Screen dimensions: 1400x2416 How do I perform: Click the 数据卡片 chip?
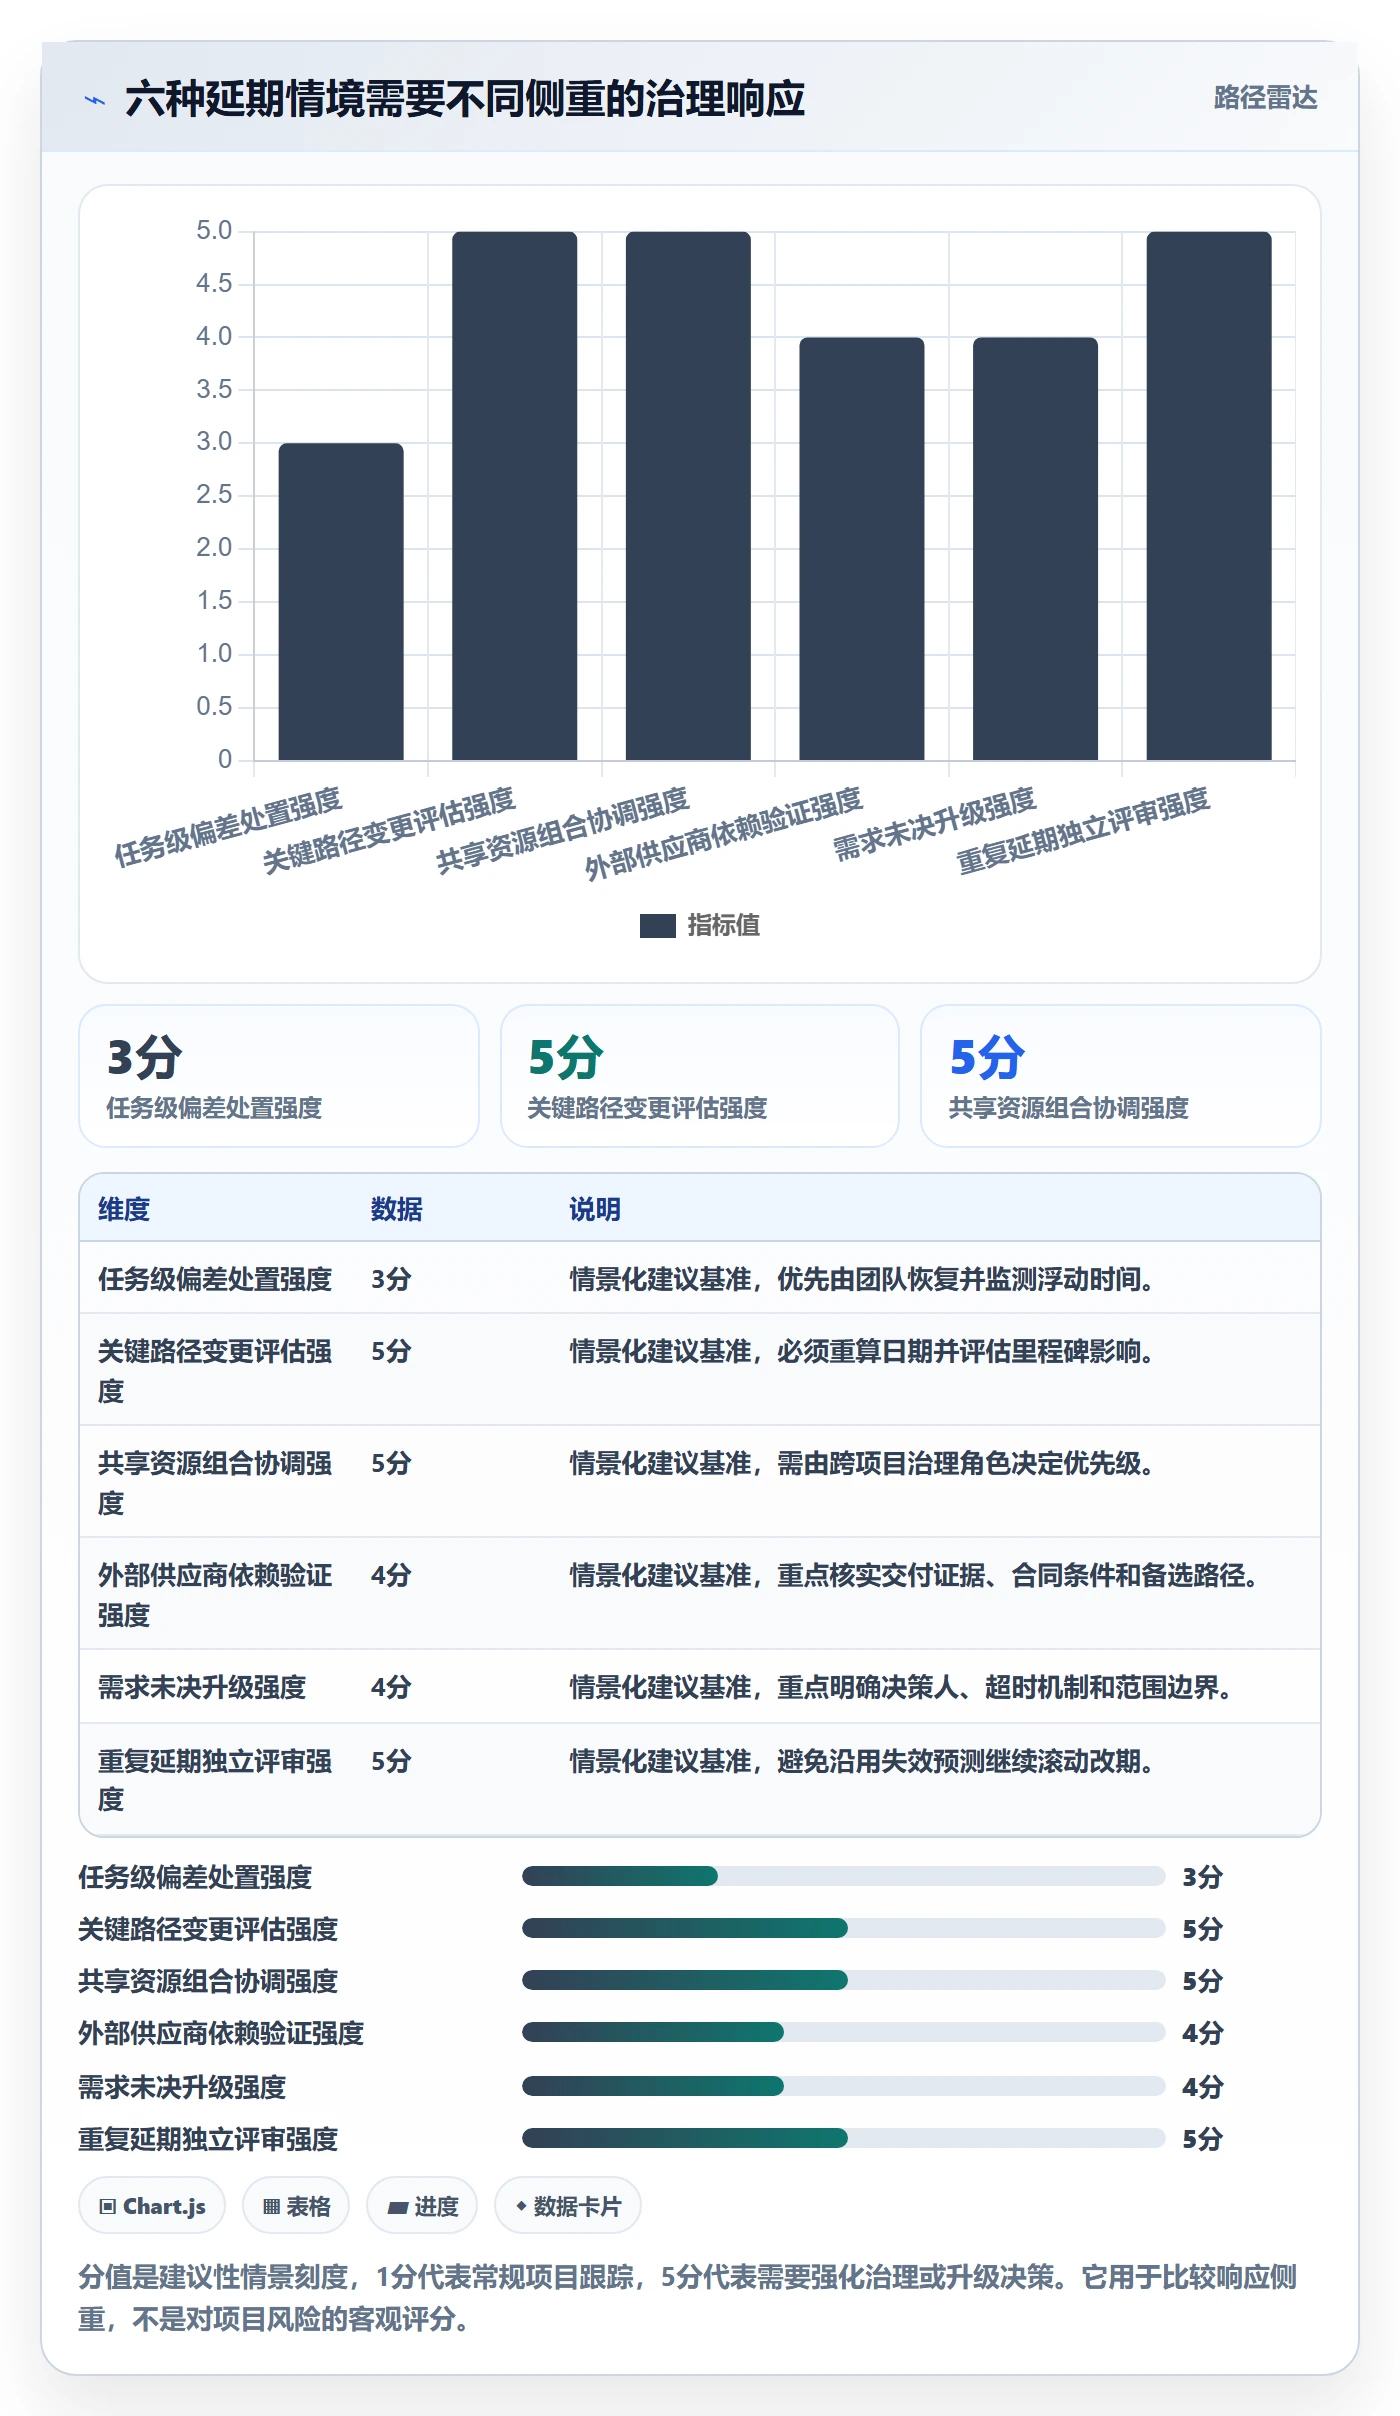pyautogui.click(x=568, y=2205)
